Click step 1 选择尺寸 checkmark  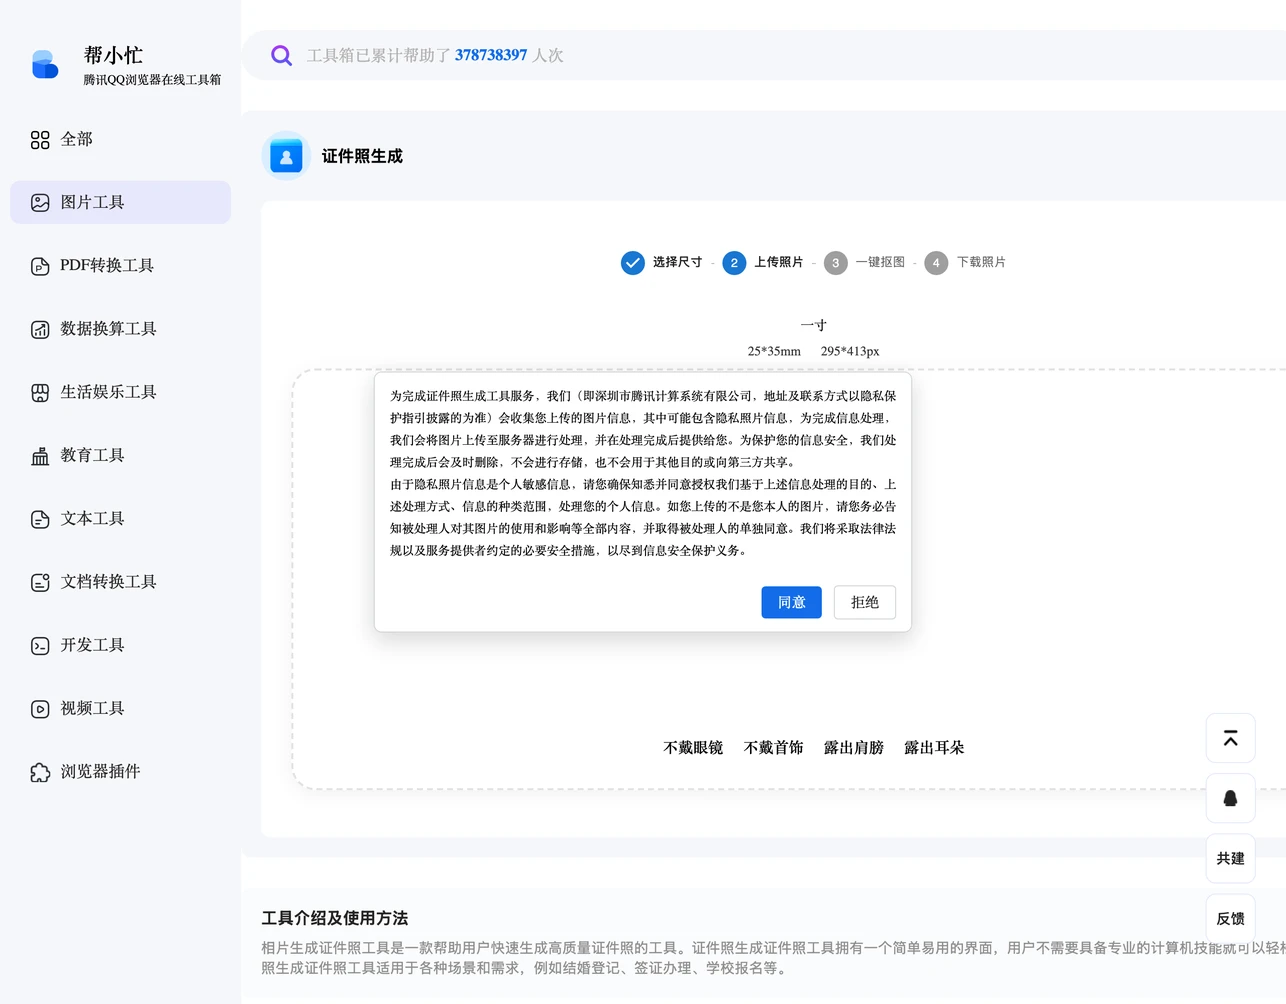click(x=632, y=263)
